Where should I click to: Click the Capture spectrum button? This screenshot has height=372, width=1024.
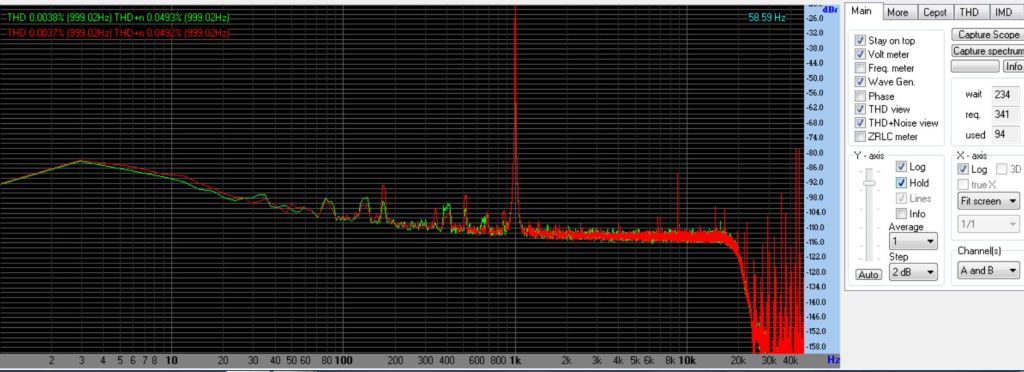[x=987, y=51]
